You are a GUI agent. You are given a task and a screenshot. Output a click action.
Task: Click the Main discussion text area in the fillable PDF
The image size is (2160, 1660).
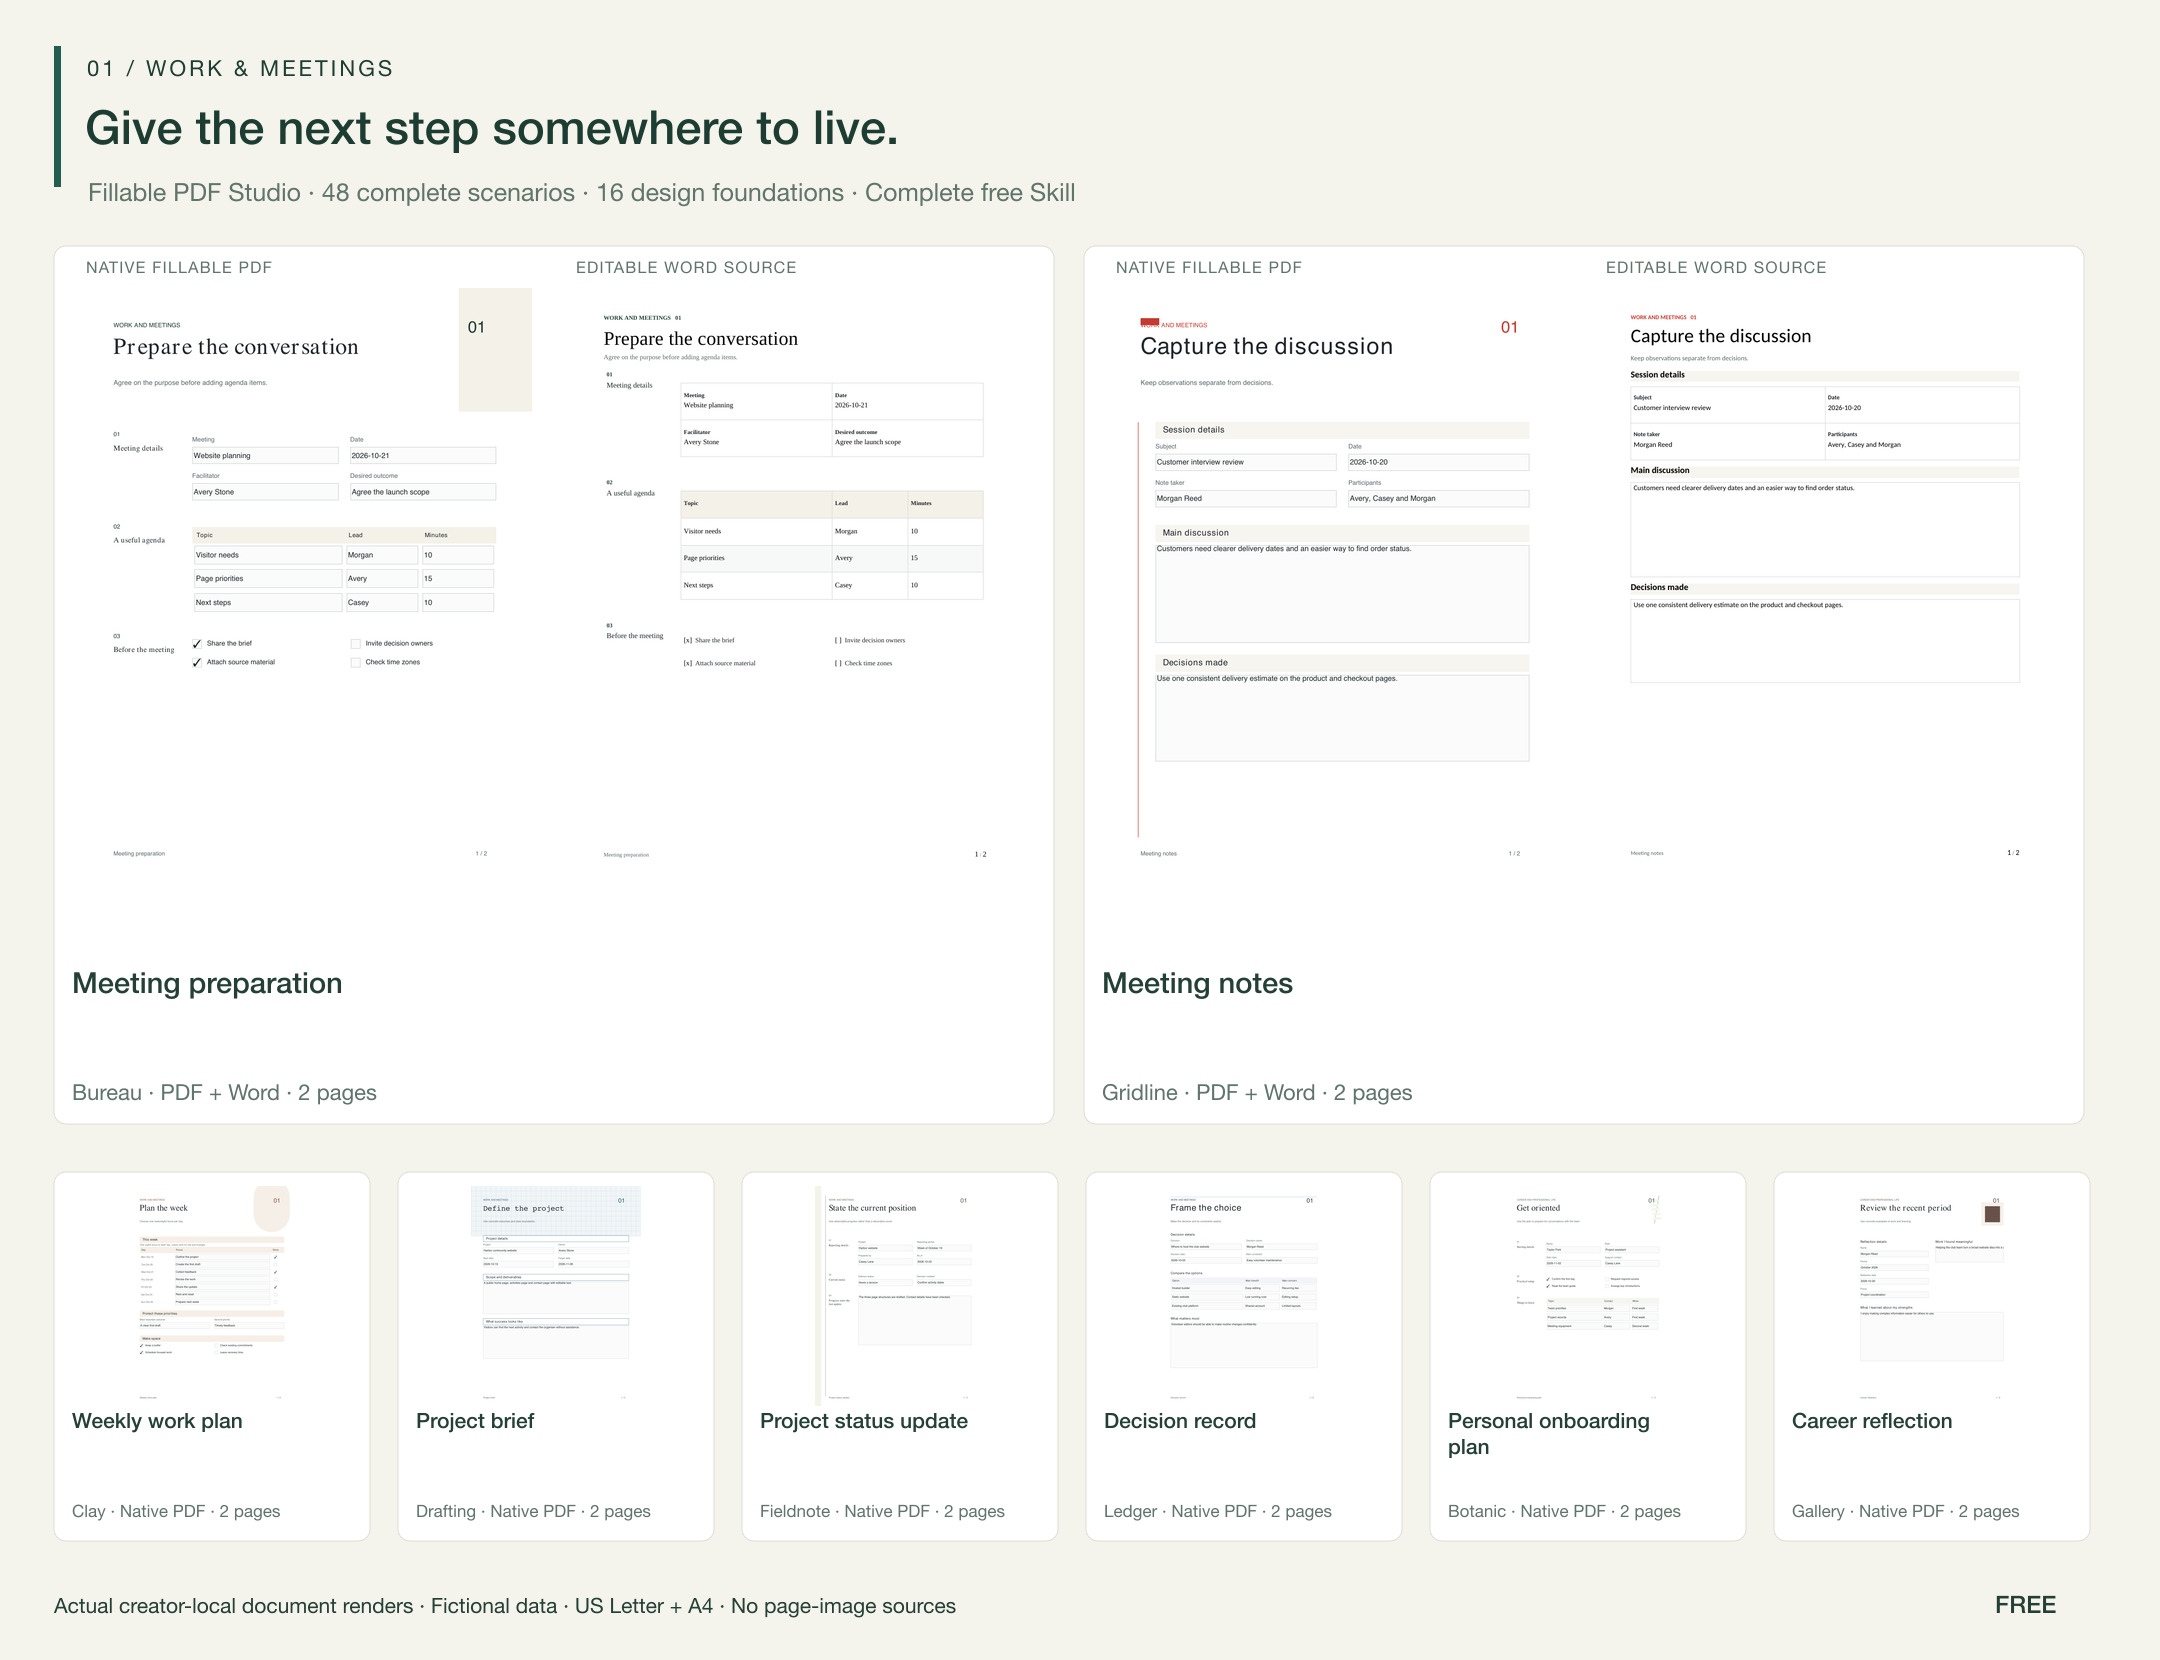(x=1342, y=593)
